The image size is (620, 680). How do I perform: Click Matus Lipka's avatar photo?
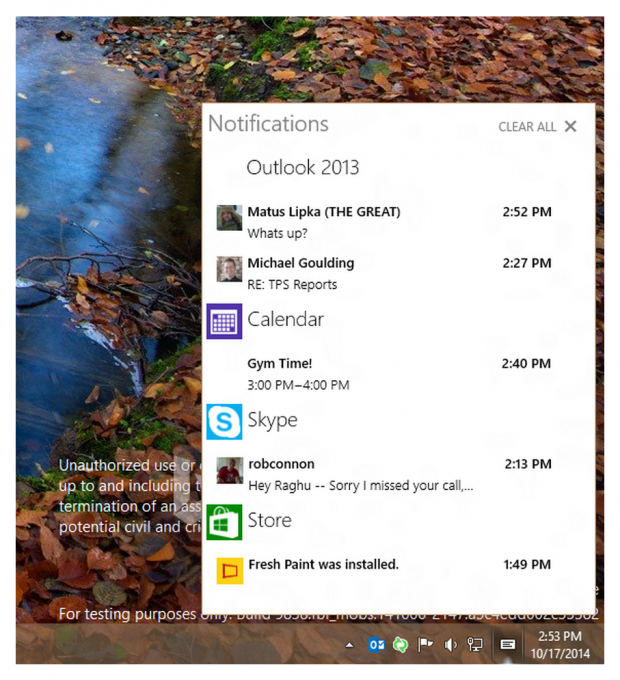coord(229,218)
